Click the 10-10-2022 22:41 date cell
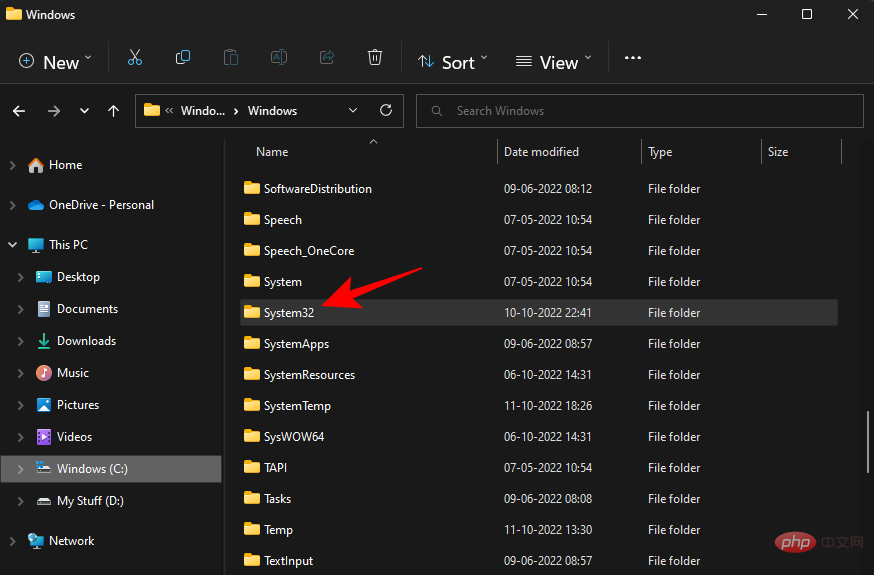The width and height of the screenshot is (874, 575). (x=547, y=313)
